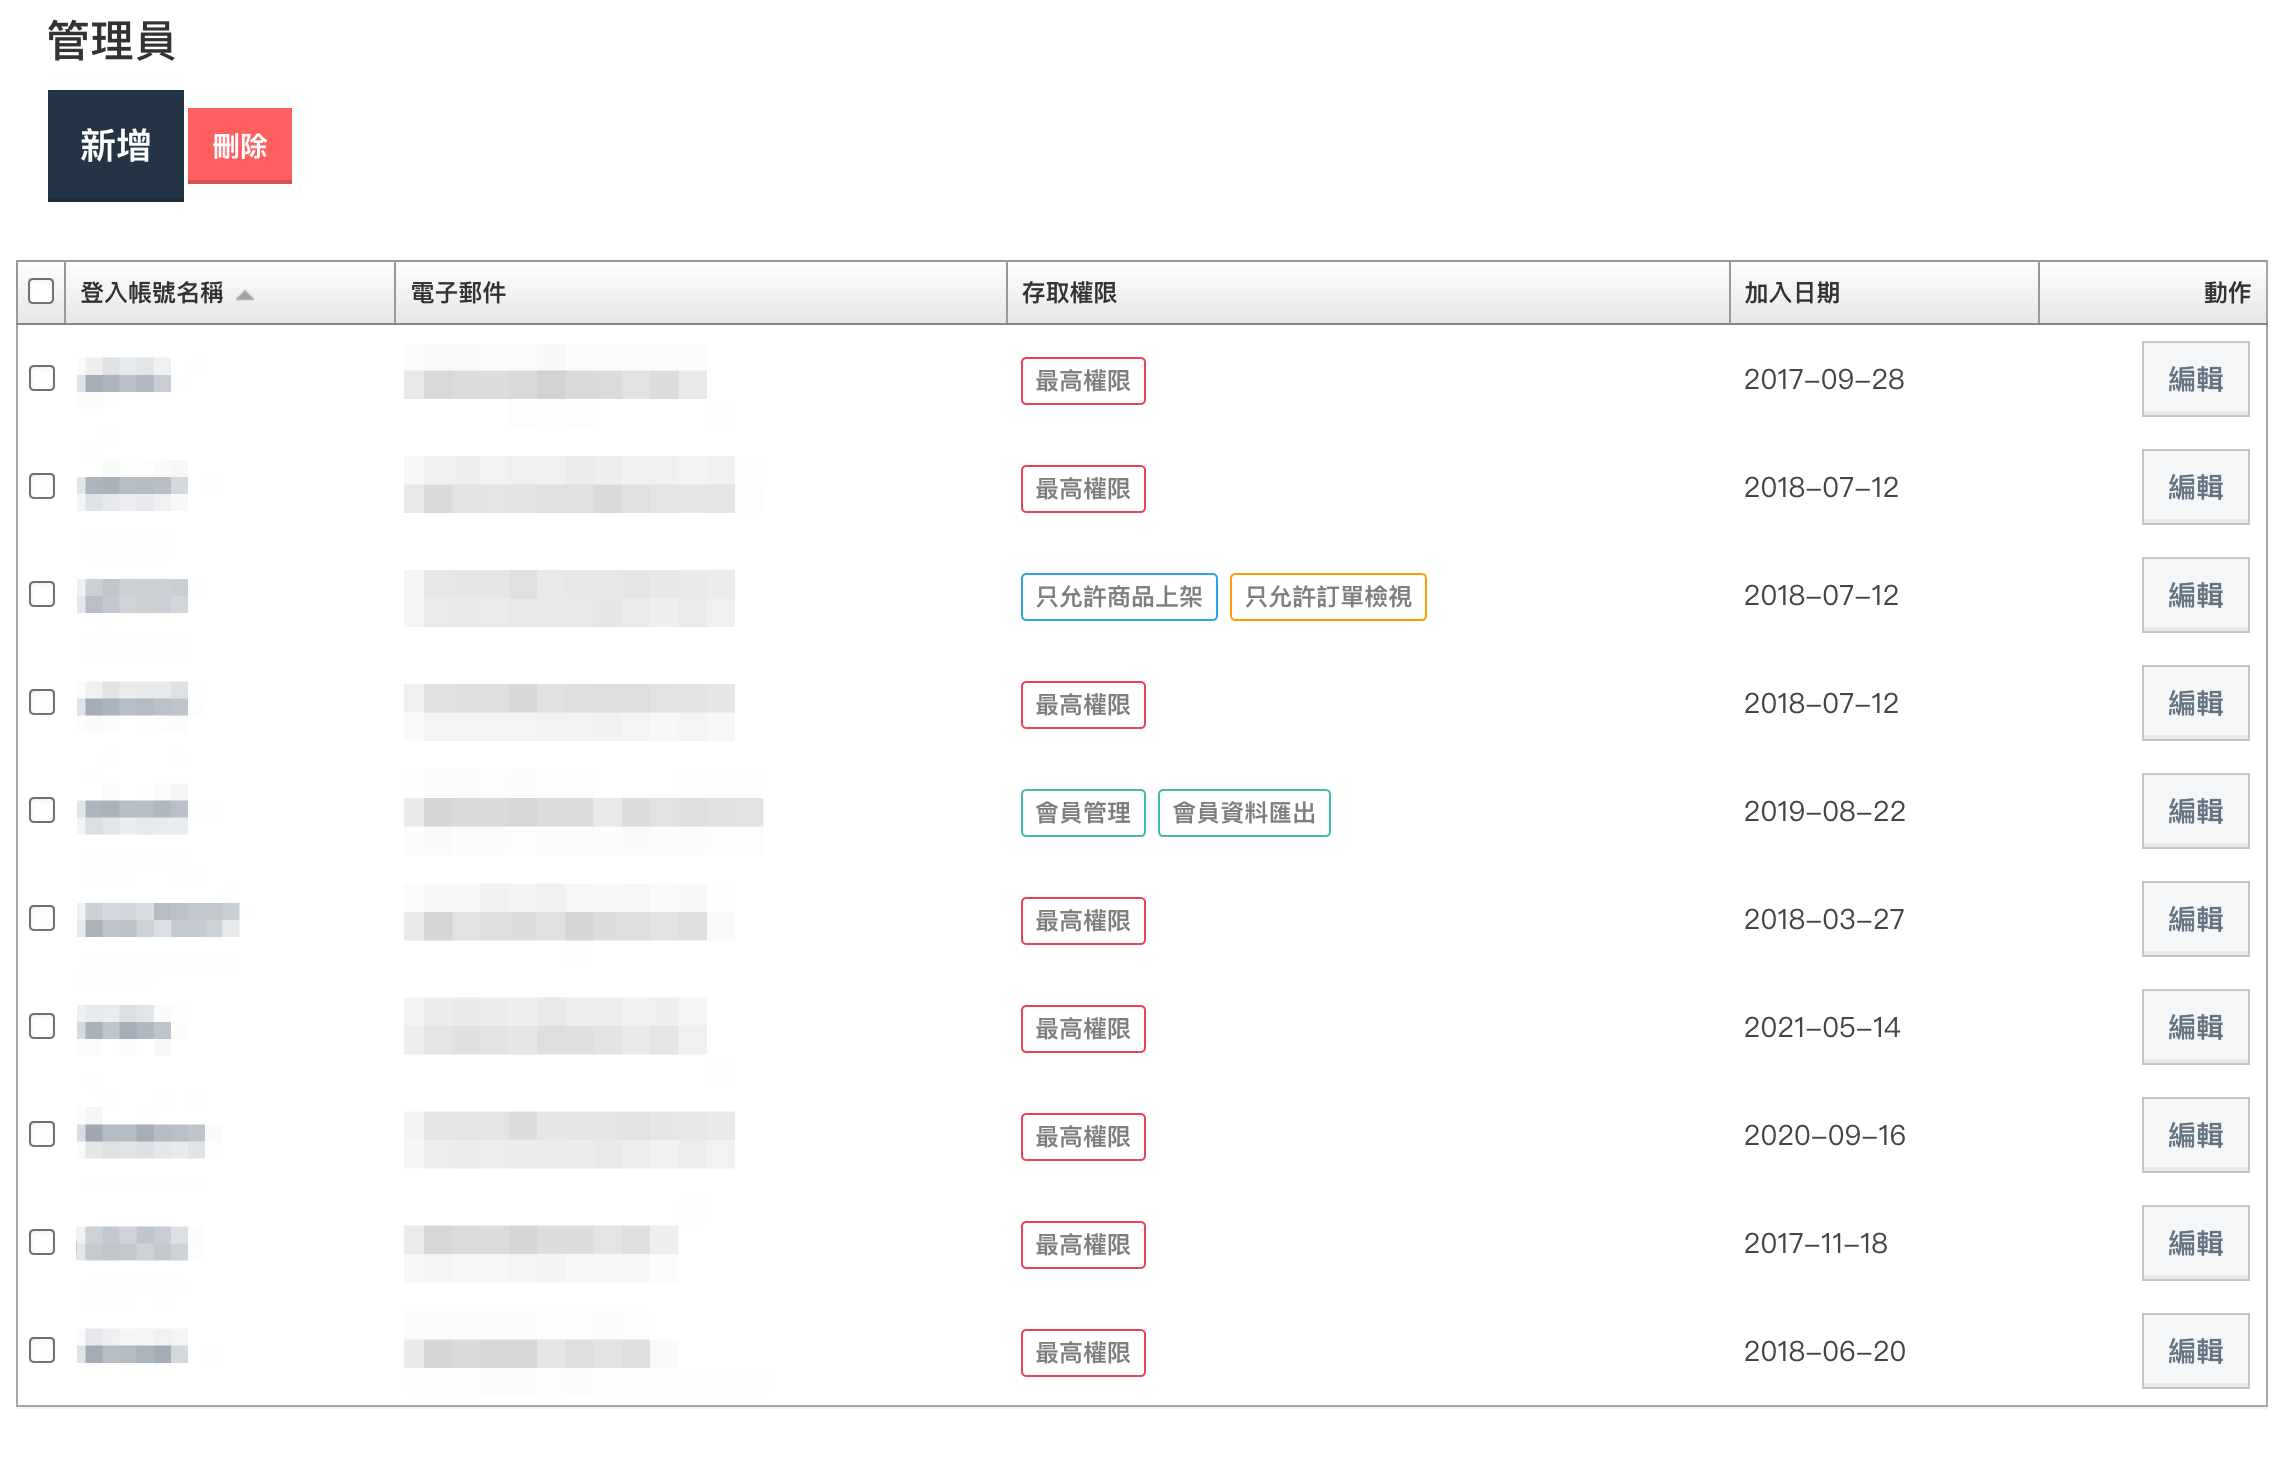Click the 會員資料匯出 permission tag
The image size is (2290, 1482).
[1243, 813]
